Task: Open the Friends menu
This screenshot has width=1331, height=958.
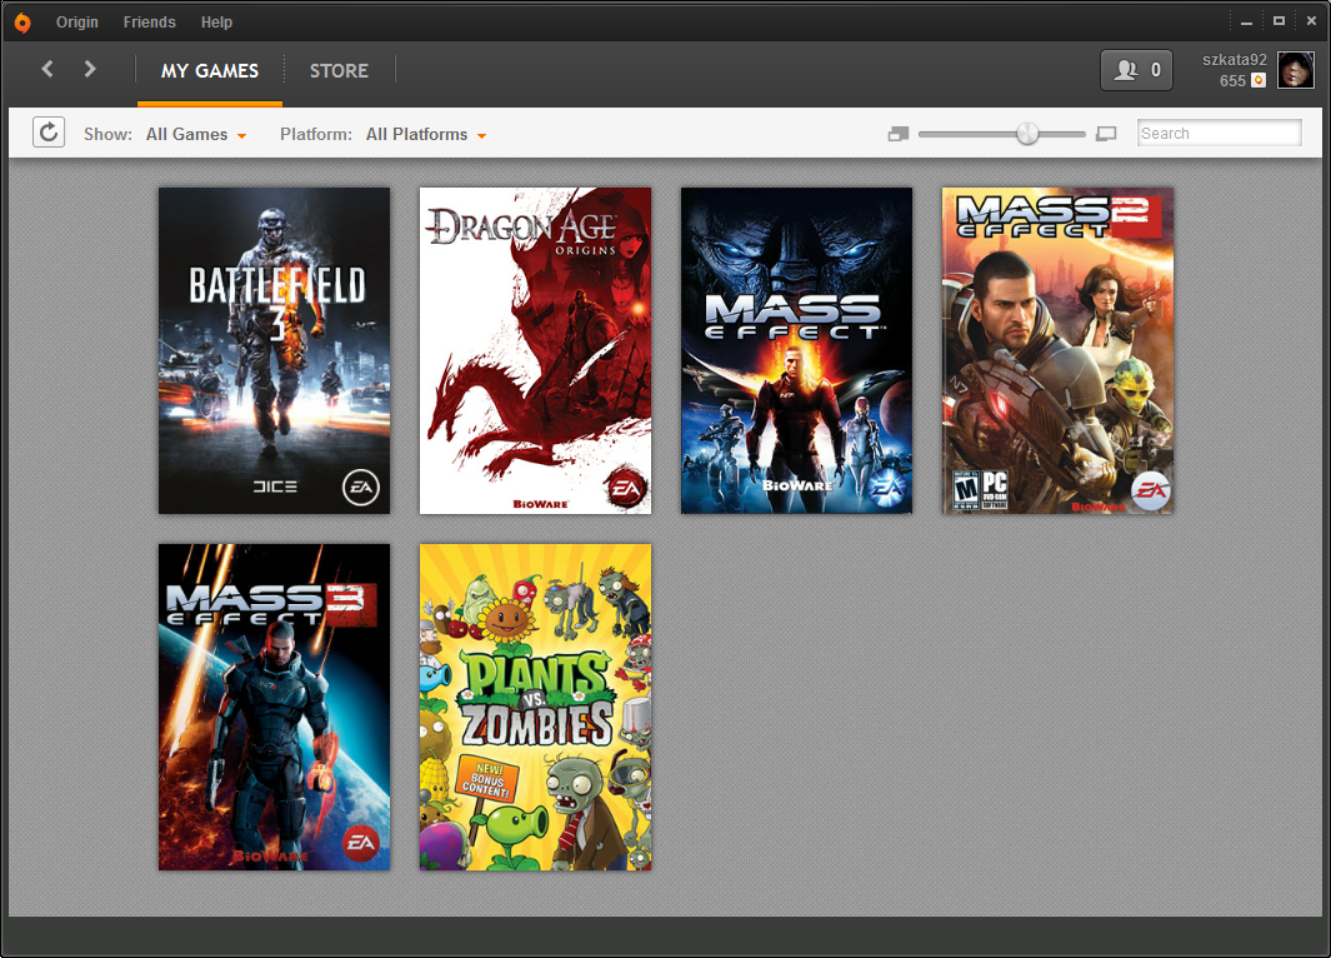Action: click(x=149, y=22)
